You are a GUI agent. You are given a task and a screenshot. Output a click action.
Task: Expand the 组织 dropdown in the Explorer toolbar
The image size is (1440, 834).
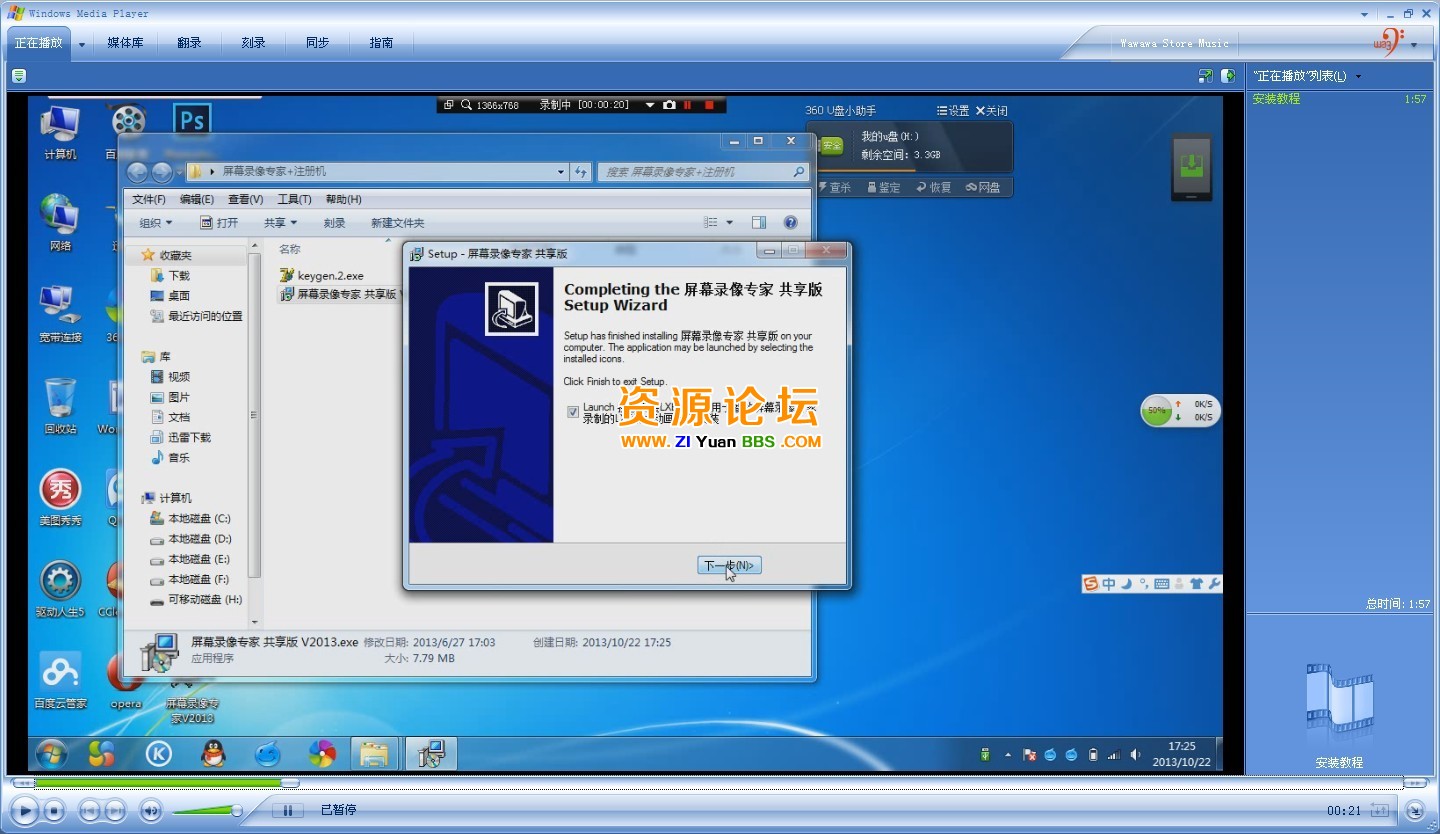coord(155,223)
